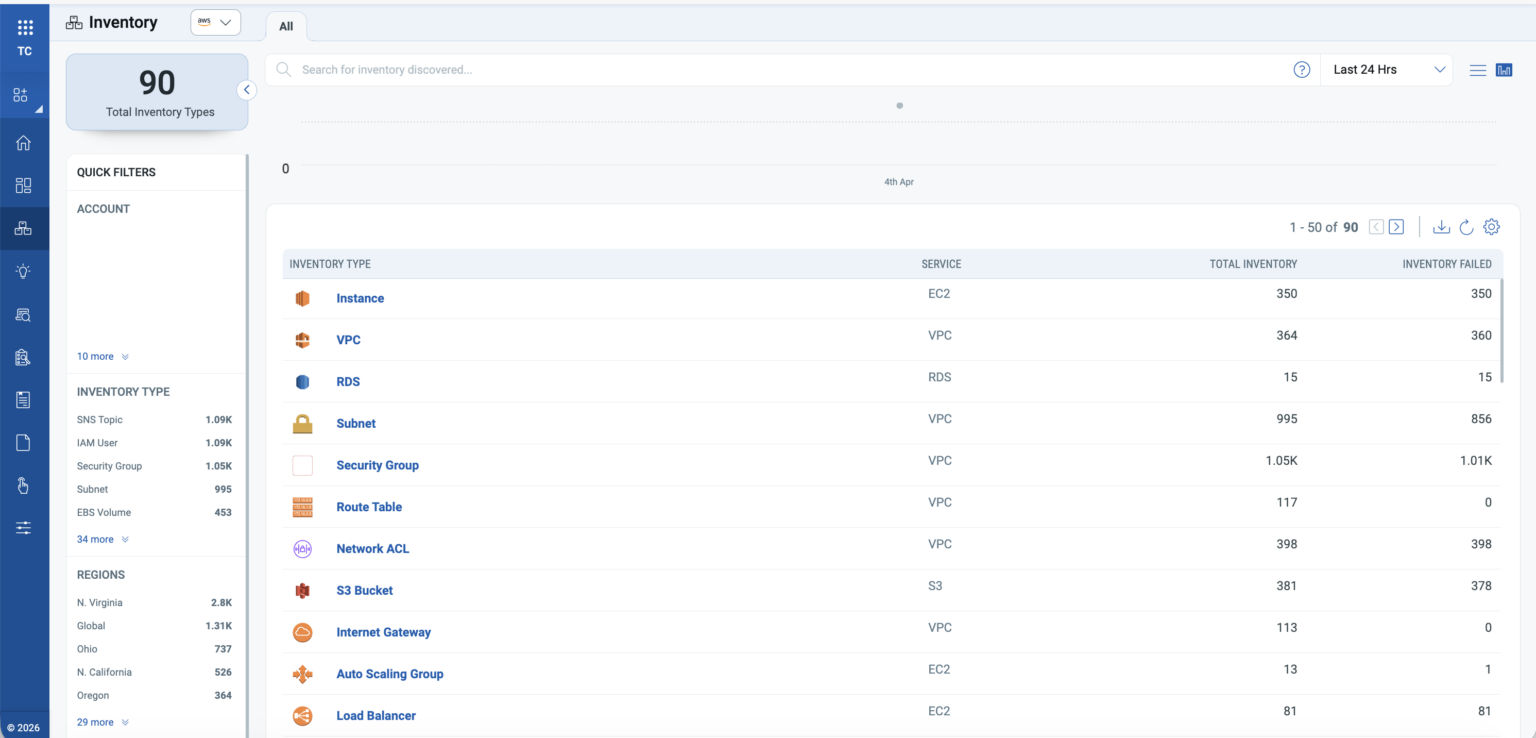Open the sidebar settings sliders icon
This screenshot has height=738, width=1536.
(23, 528)
